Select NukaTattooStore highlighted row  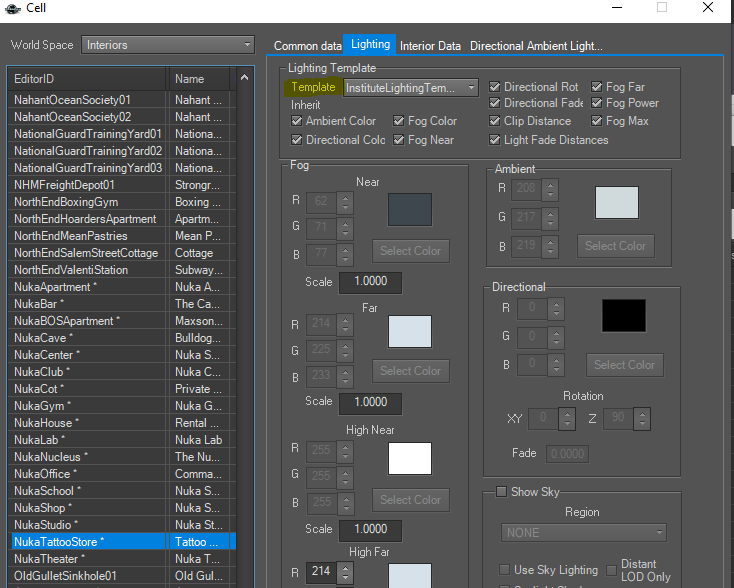pos(122,542)
